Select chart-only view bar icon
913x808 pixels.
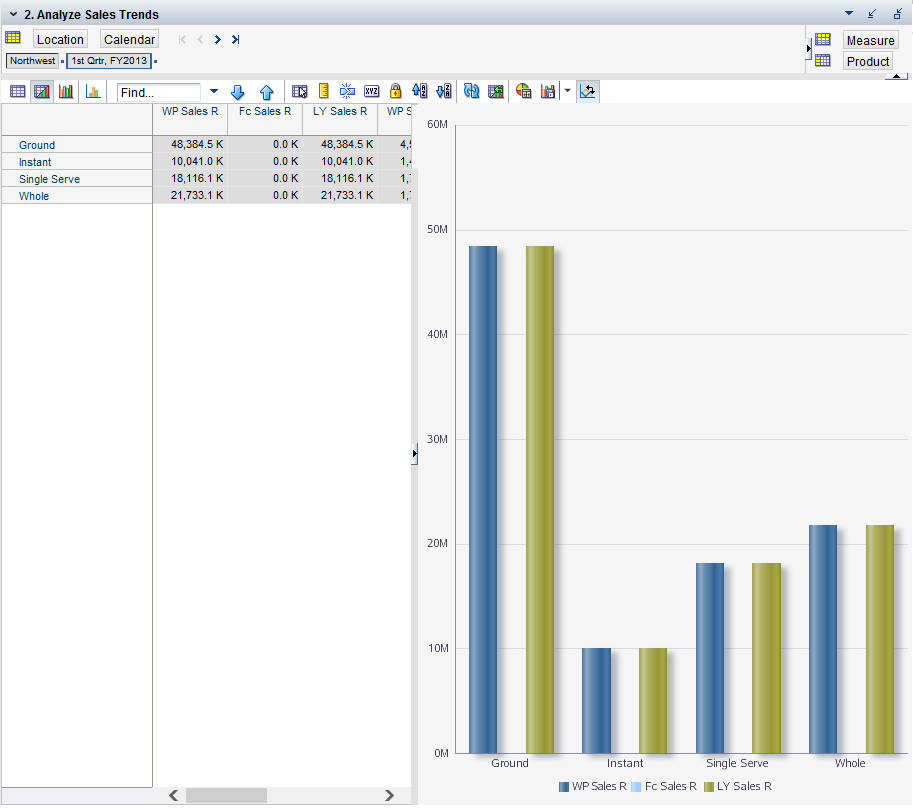click(66, 91)
